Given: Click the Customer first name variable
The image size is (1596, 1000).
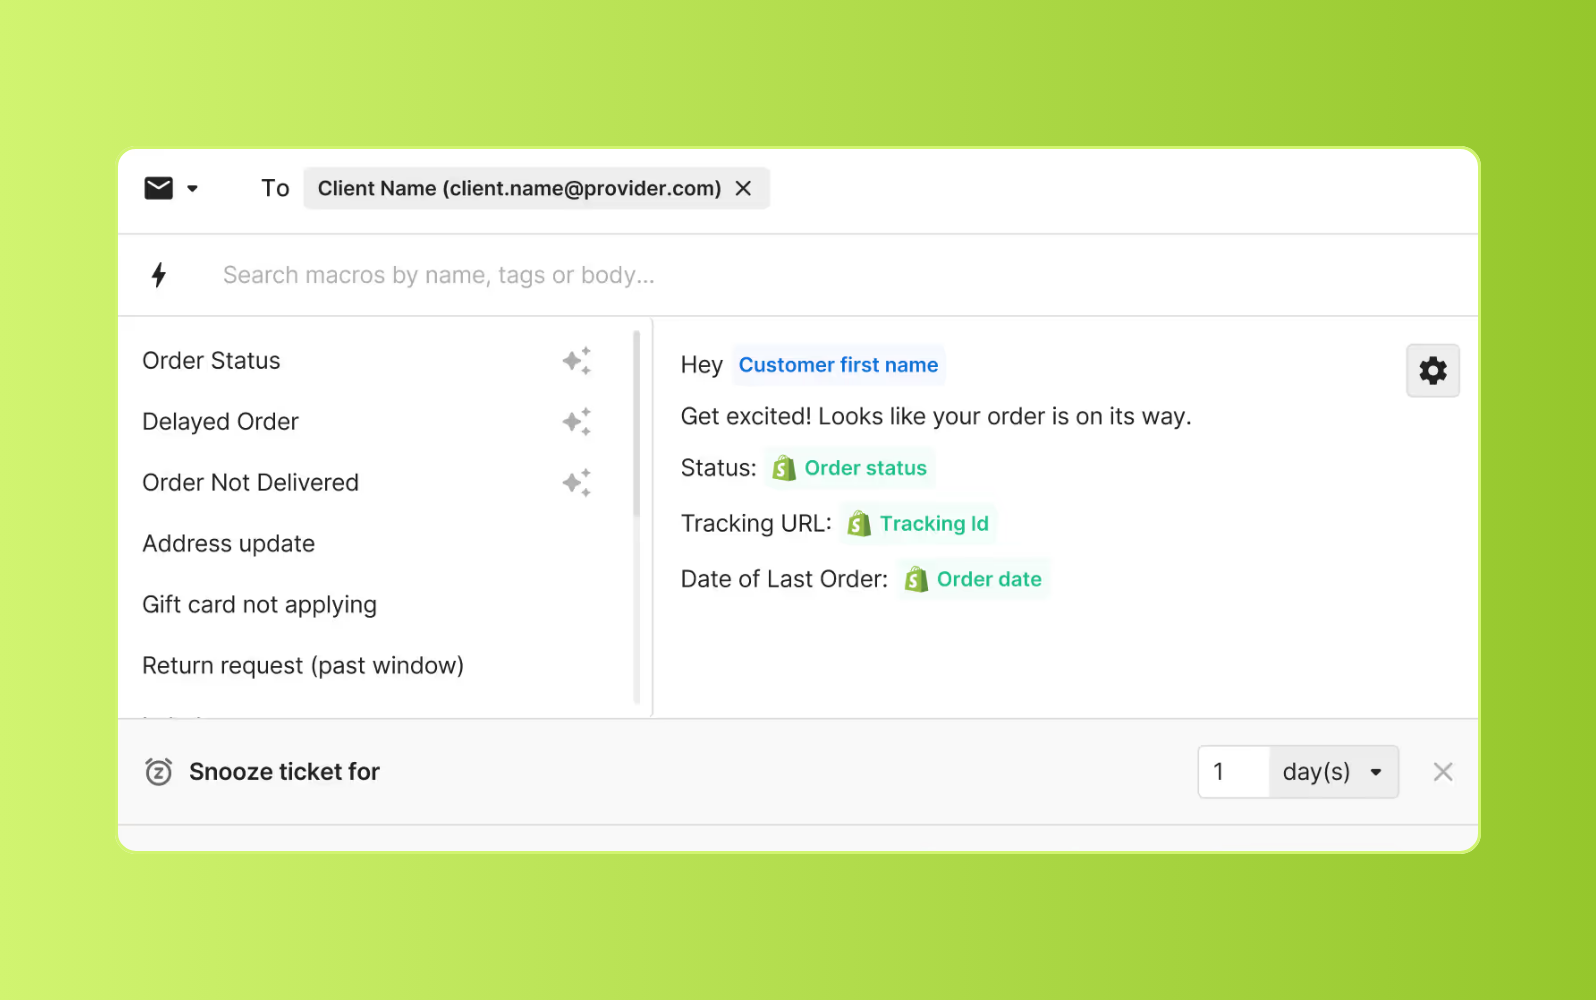Looking at the screenshot, I should 838,365.
